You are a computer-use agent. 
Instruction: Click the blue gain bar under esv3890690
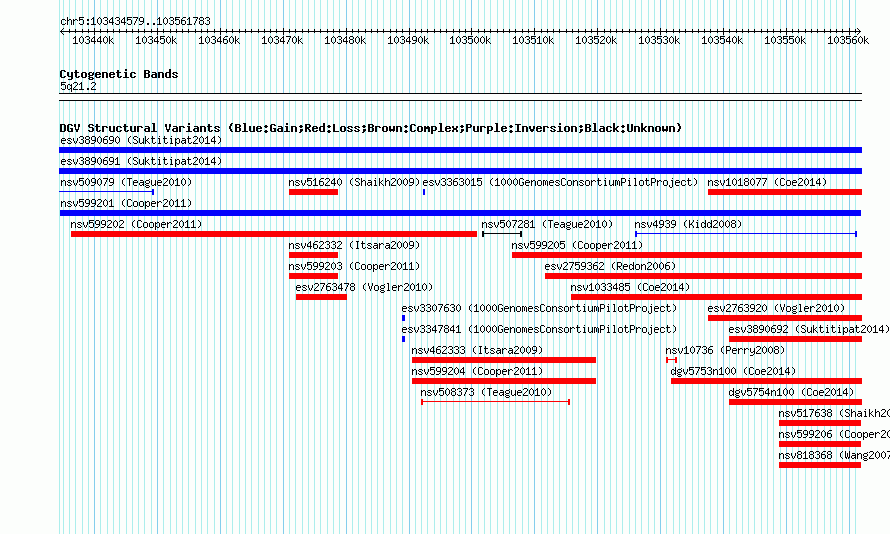460,150
